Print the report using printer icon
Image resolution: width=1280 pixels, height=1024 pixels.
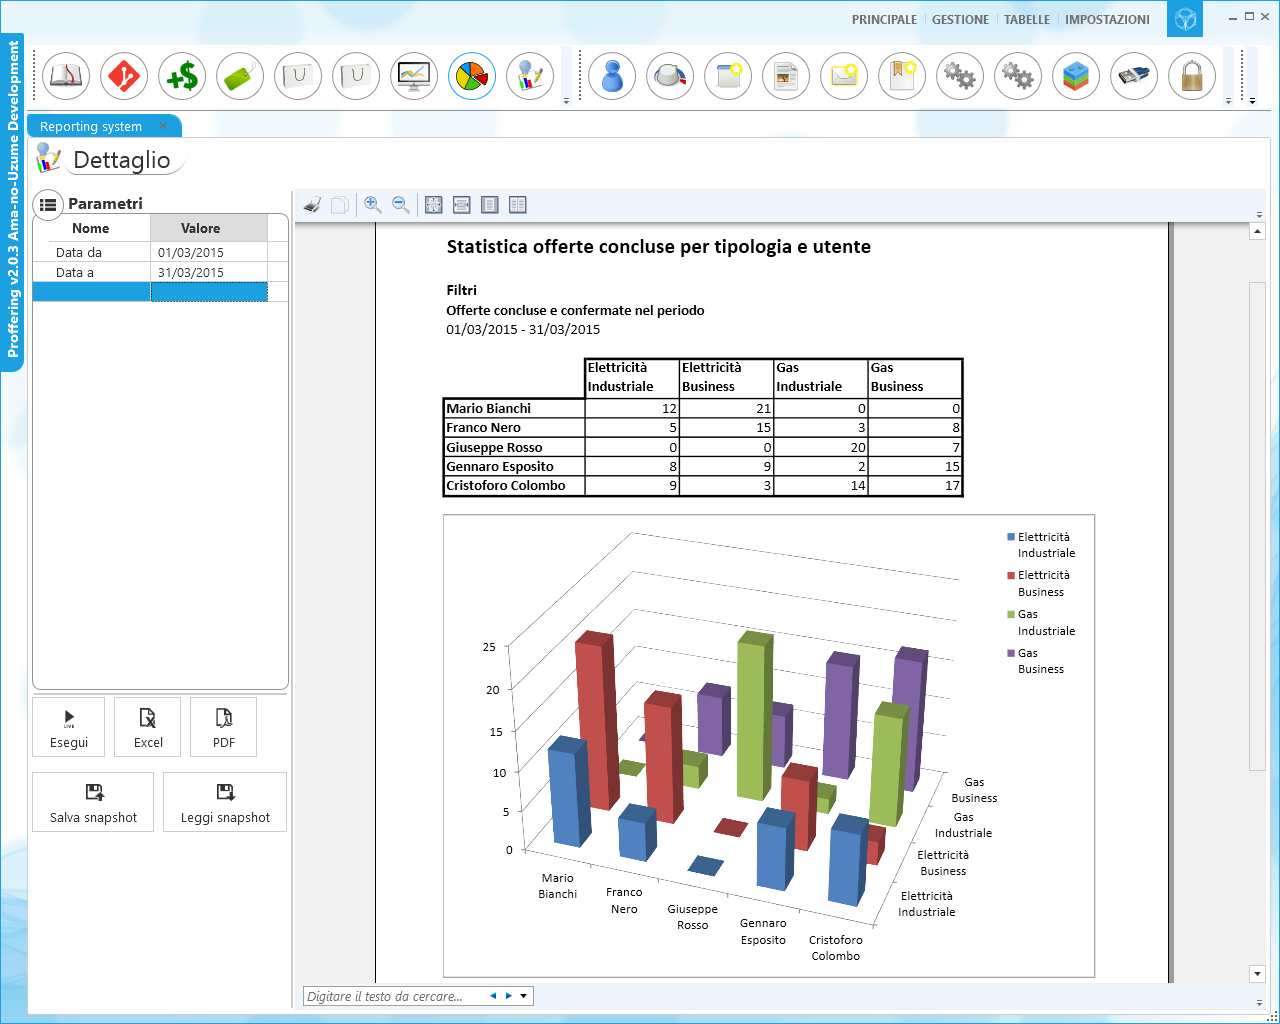312,205
